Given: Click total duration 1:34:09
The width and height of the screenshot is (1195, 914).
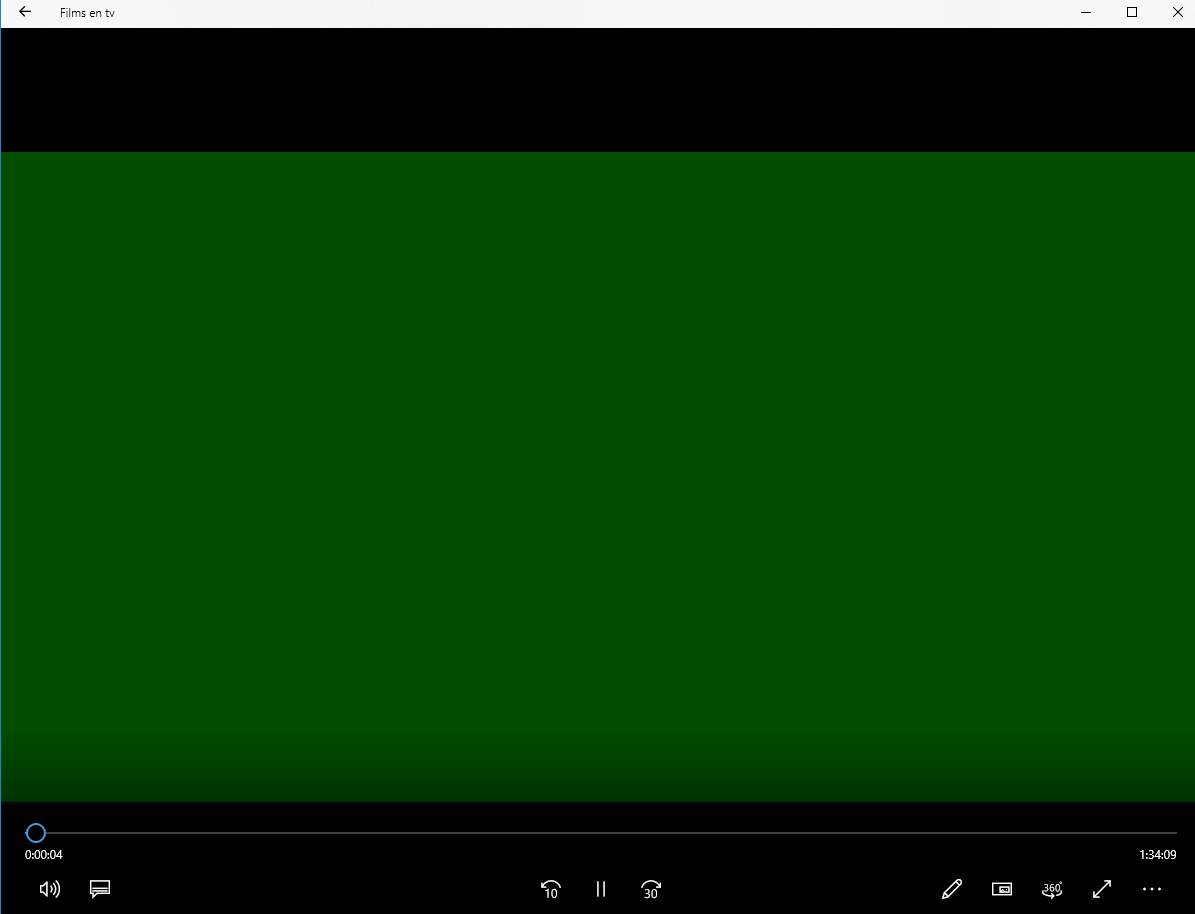Looking at the screenshot, I should pyautogui.click(x=1158, y=855).
